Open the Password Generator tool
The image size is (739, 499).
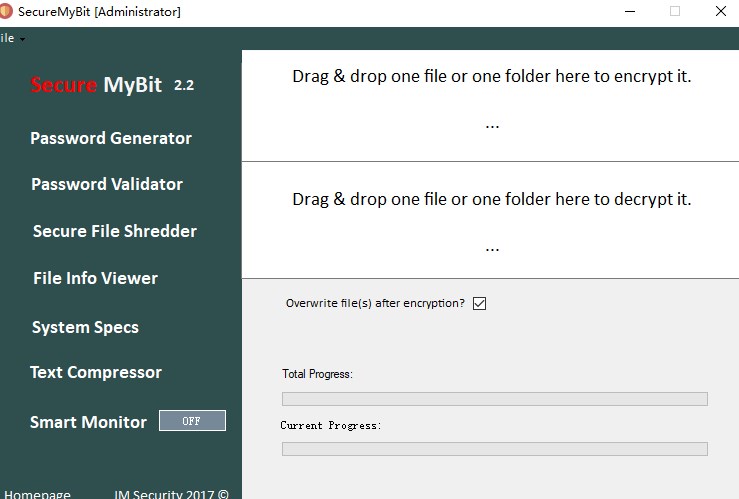coord(111,138)
